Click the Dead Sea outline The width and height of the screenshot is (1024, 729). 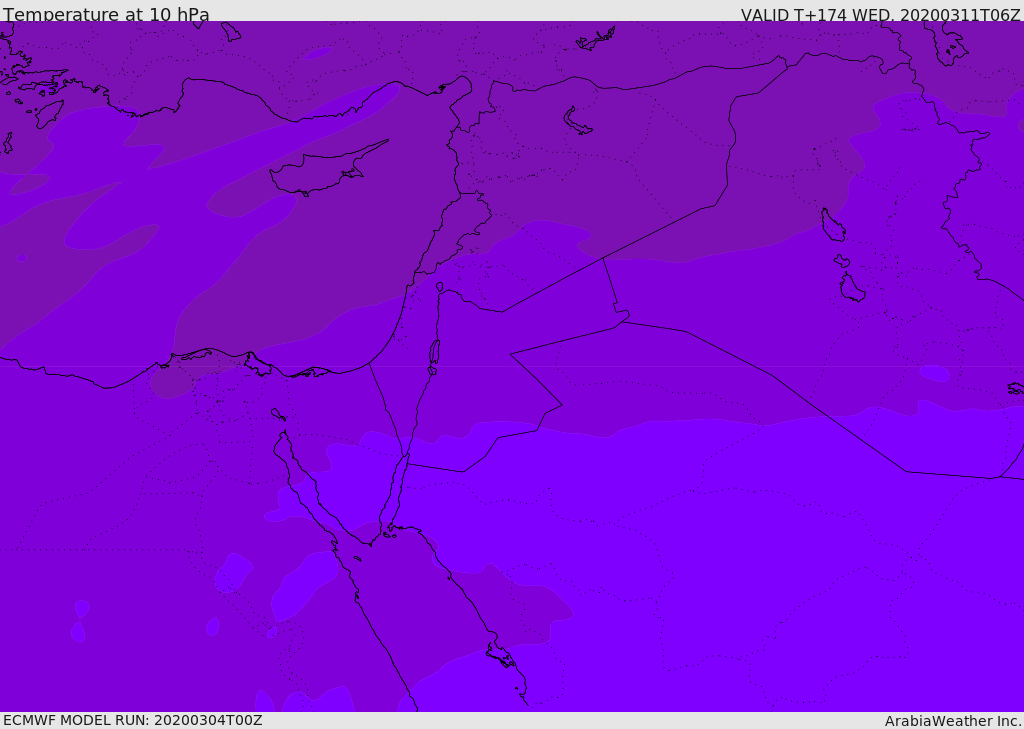coord(434,353)
